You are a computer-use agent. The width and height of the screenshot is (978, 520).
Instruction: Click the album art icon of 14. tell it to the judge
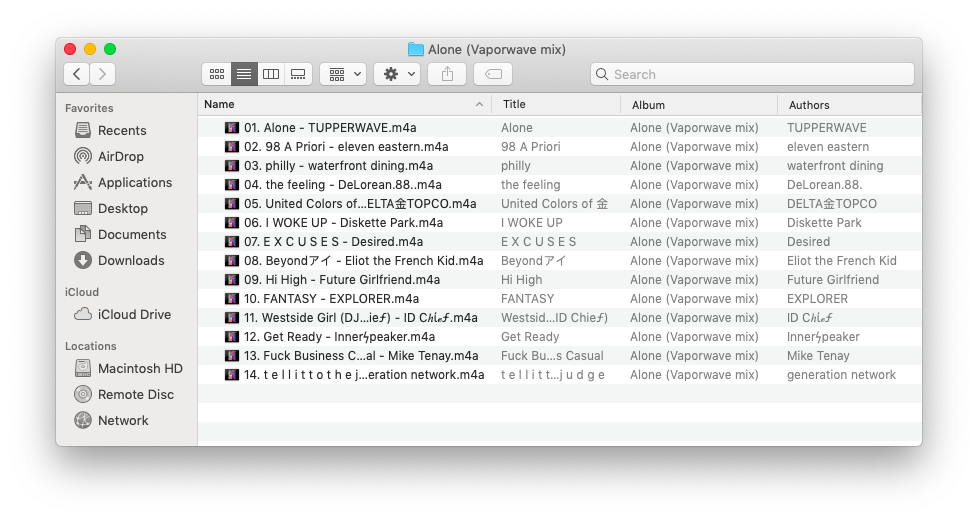(232, 375)
